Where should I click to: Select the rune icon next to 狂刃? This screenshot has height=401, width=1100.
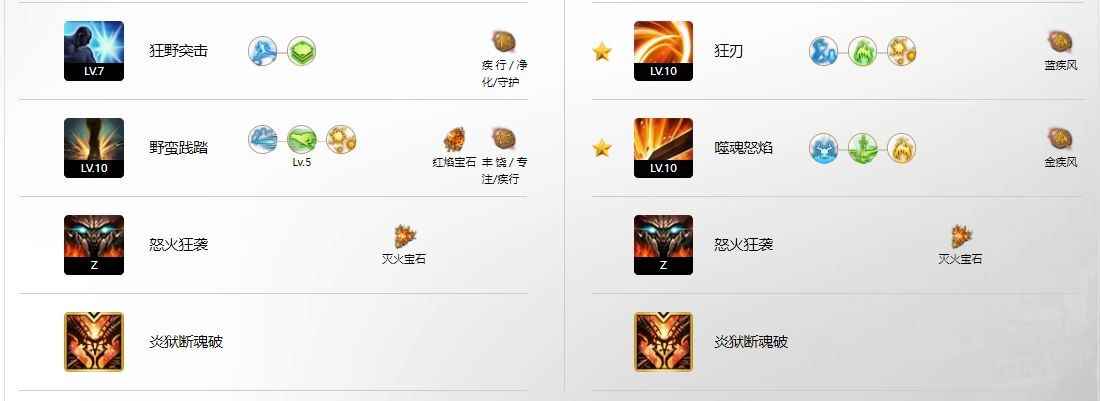1060,43
